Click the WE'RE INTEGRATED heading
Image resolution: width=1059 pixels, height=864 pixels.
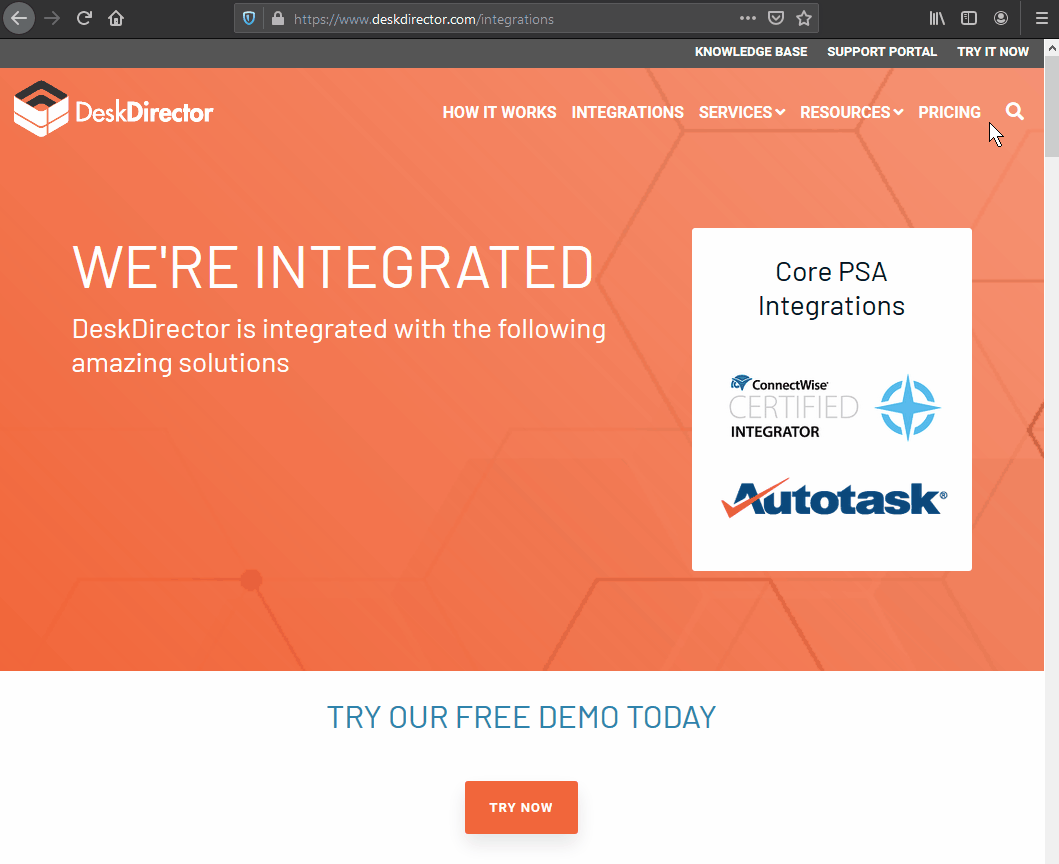point(333,268)
